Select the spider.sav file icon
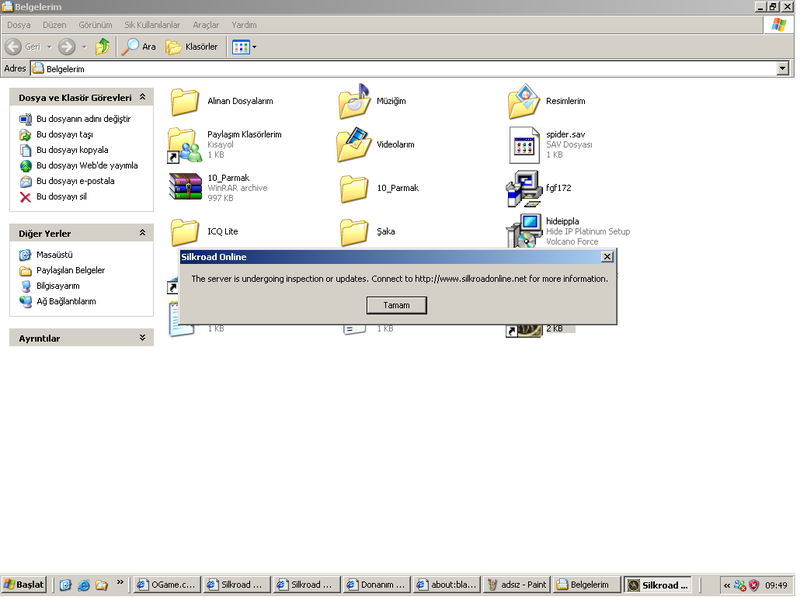 (x=524, y=145)
